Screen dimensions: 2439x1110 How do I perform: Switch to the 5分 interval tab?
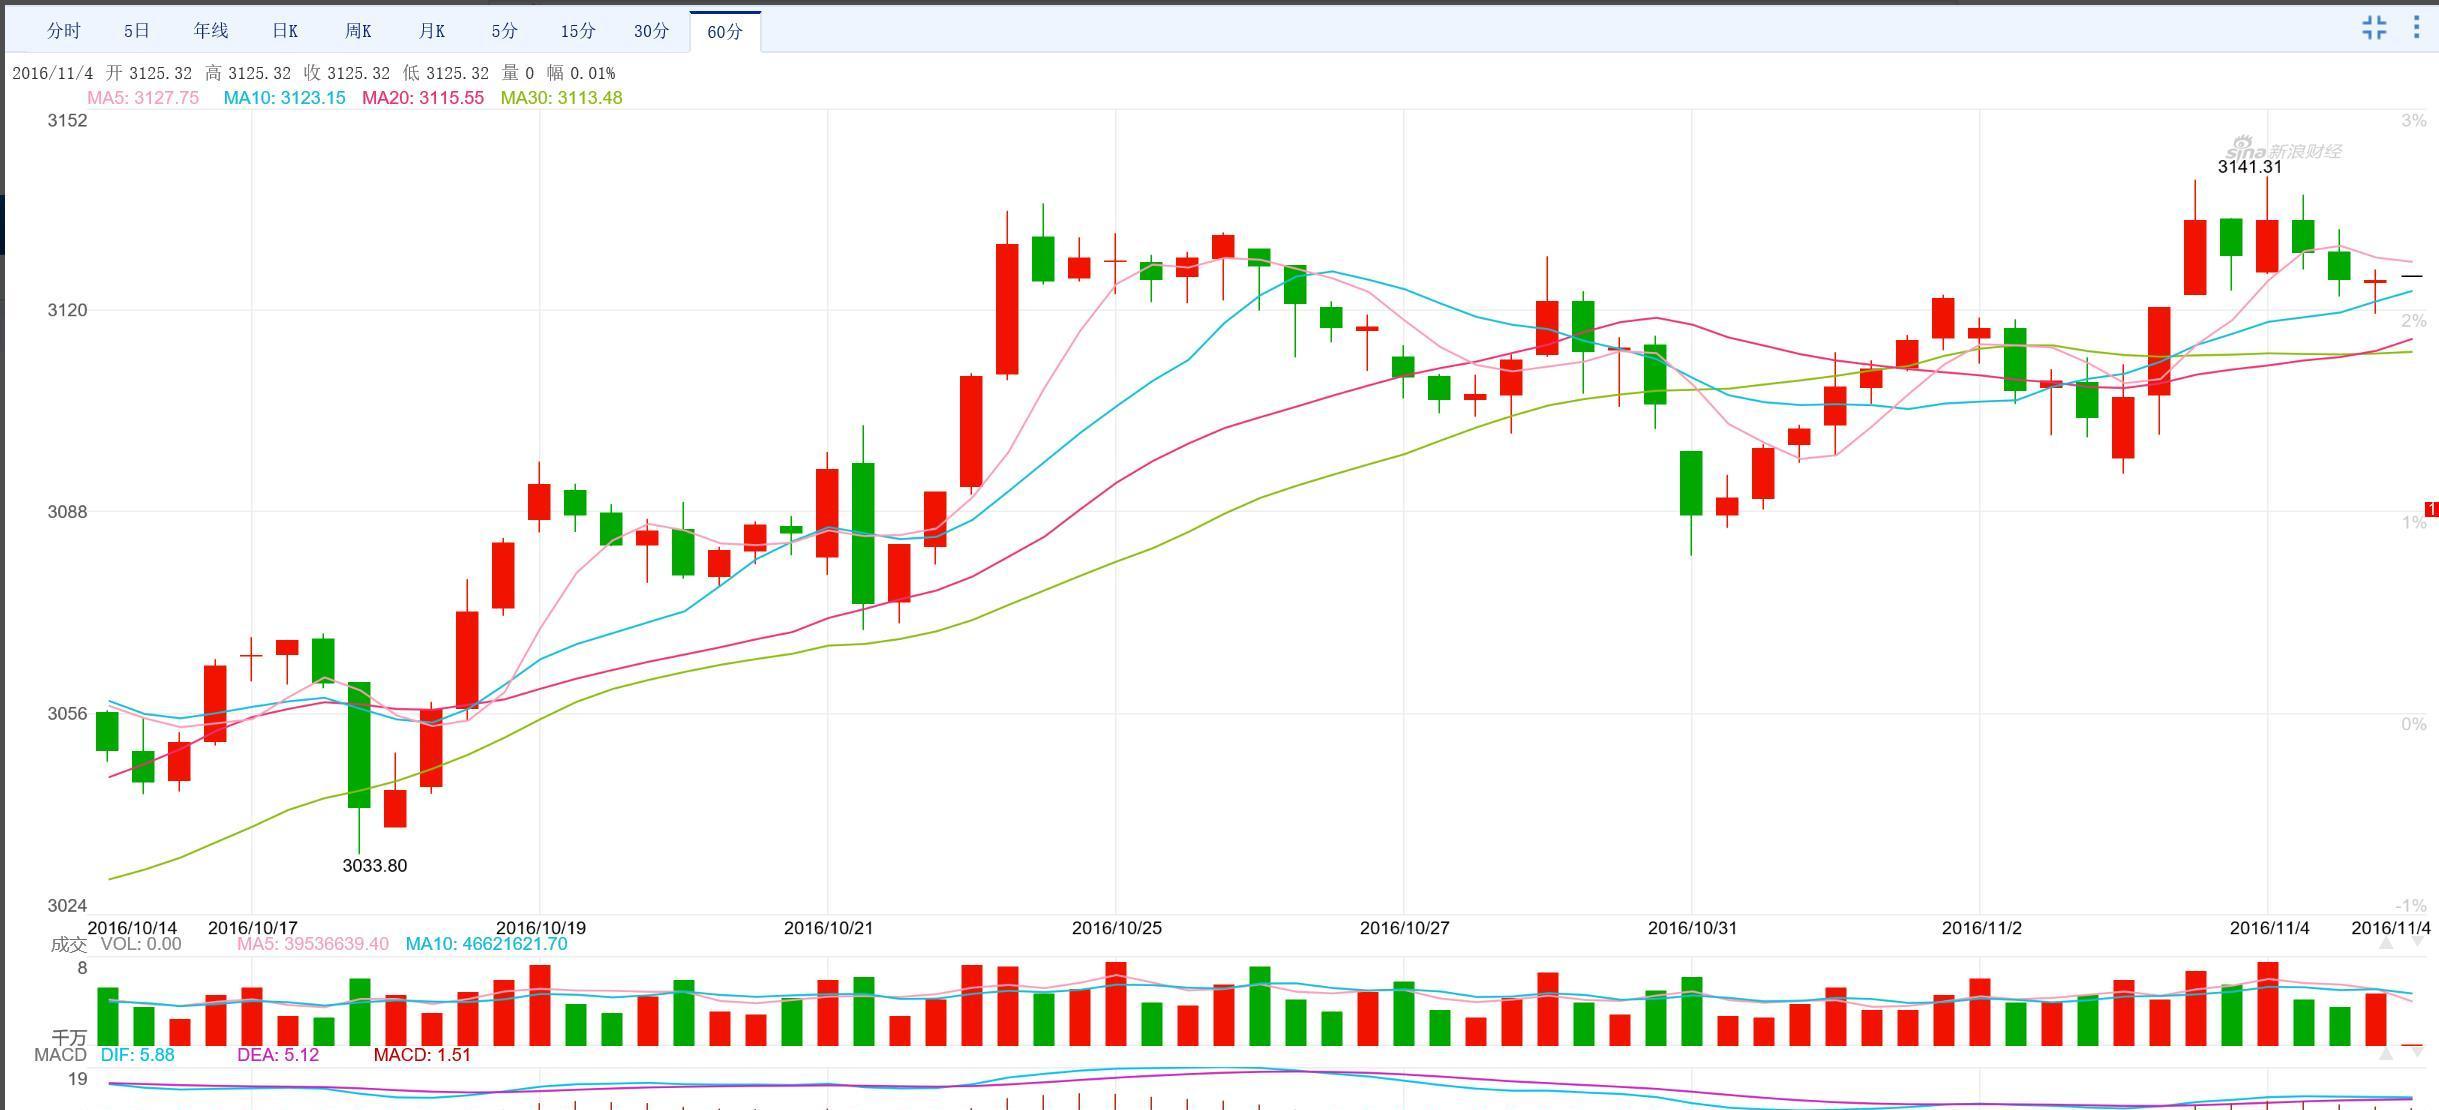pyautogui.click(x=505, y=31)
